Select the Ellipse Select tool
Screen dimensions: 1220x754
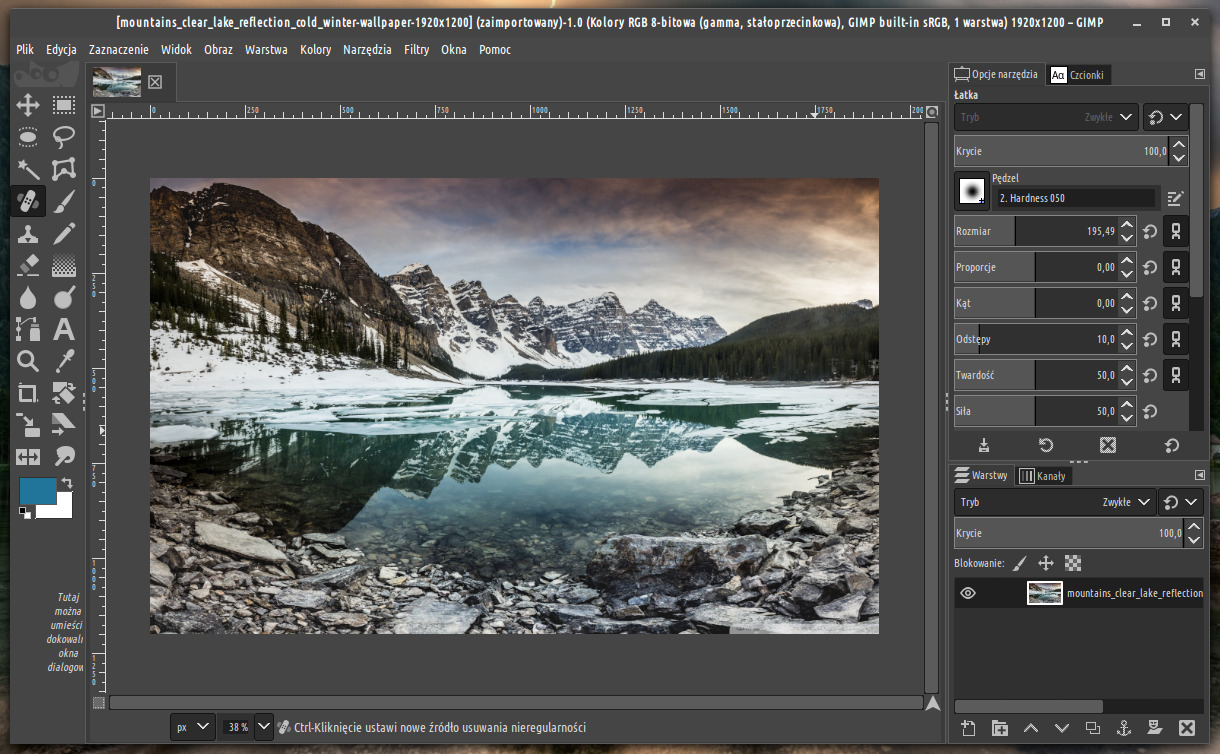[x=28, y=137]
